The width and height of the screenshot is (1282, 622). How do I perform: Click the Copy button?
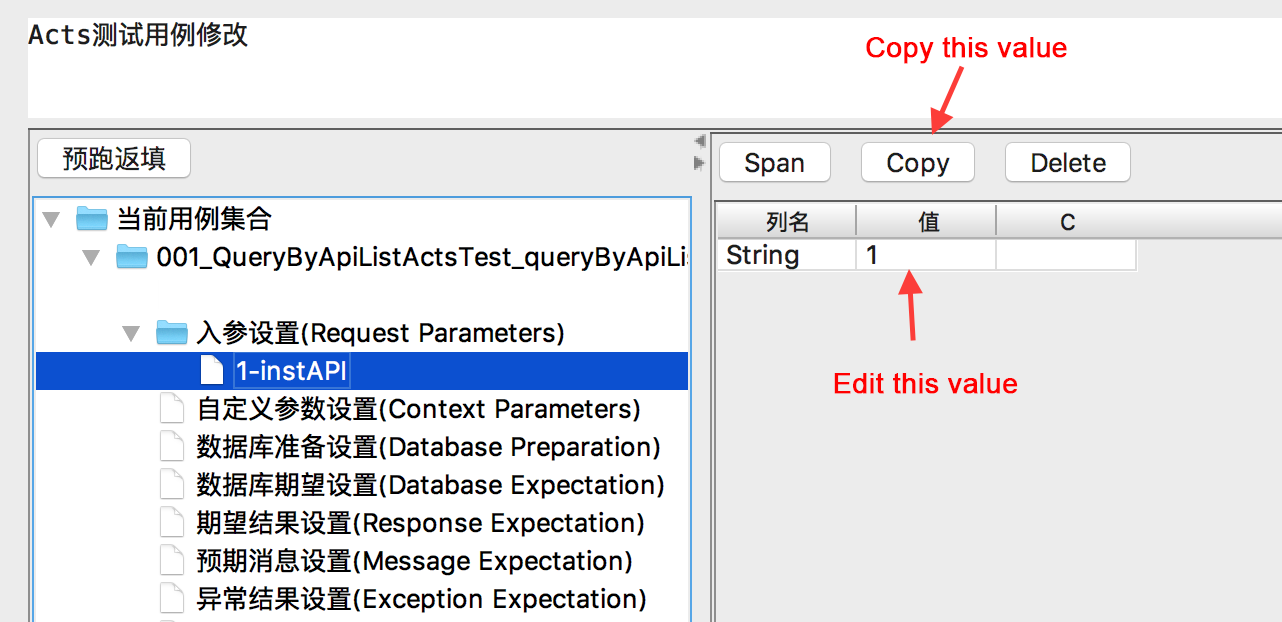917,163
